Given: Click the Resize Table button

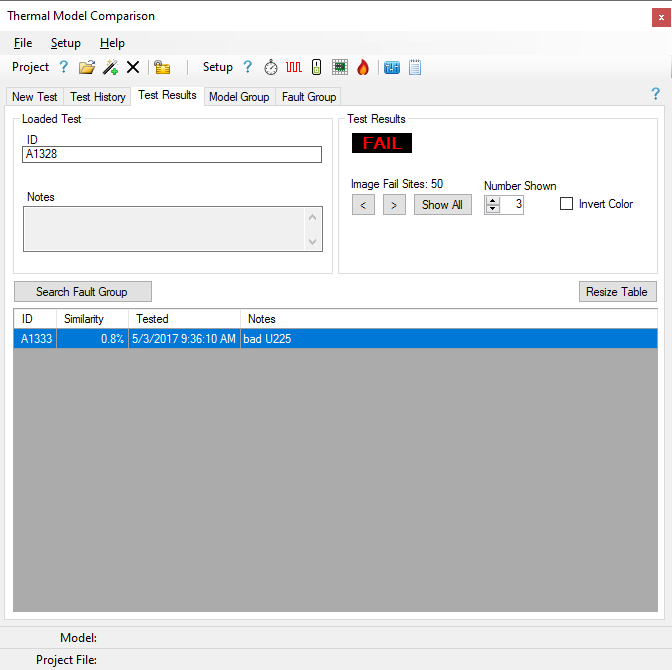Looking at the screenshot, I should coord(618,292).
